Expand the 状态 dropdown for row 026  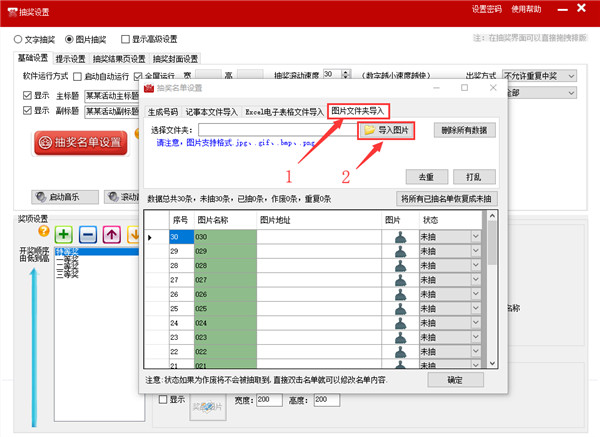click(475, 295)
